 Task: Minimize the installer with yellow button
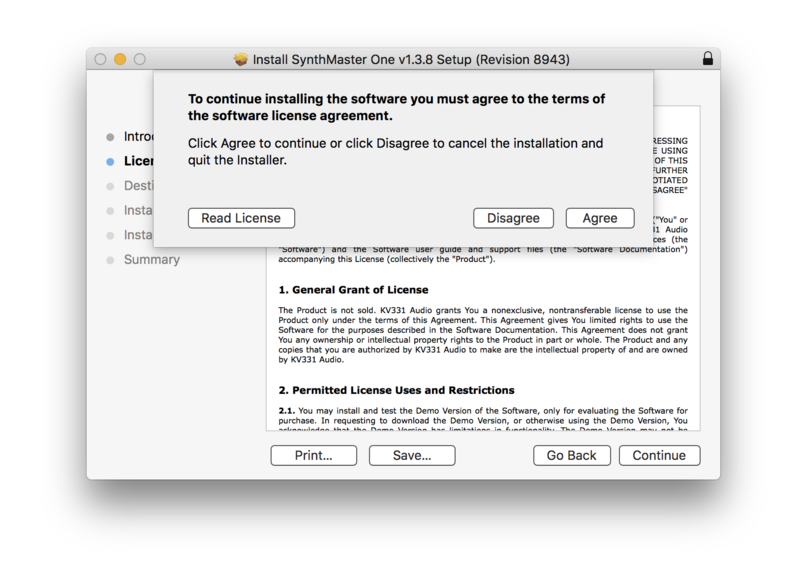(x=120, y=59)
